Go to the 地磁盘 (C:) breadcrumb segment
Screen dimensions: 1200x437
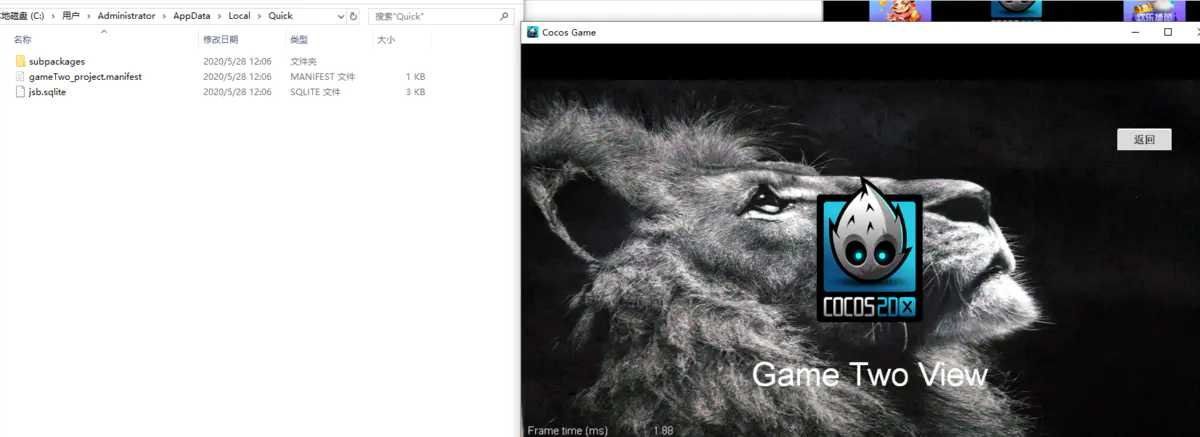coord(23,16)
